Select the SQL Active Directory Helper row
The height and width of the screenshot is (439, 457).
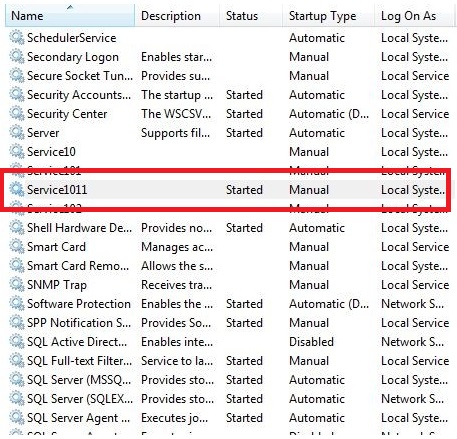click(x=228, y=342)
